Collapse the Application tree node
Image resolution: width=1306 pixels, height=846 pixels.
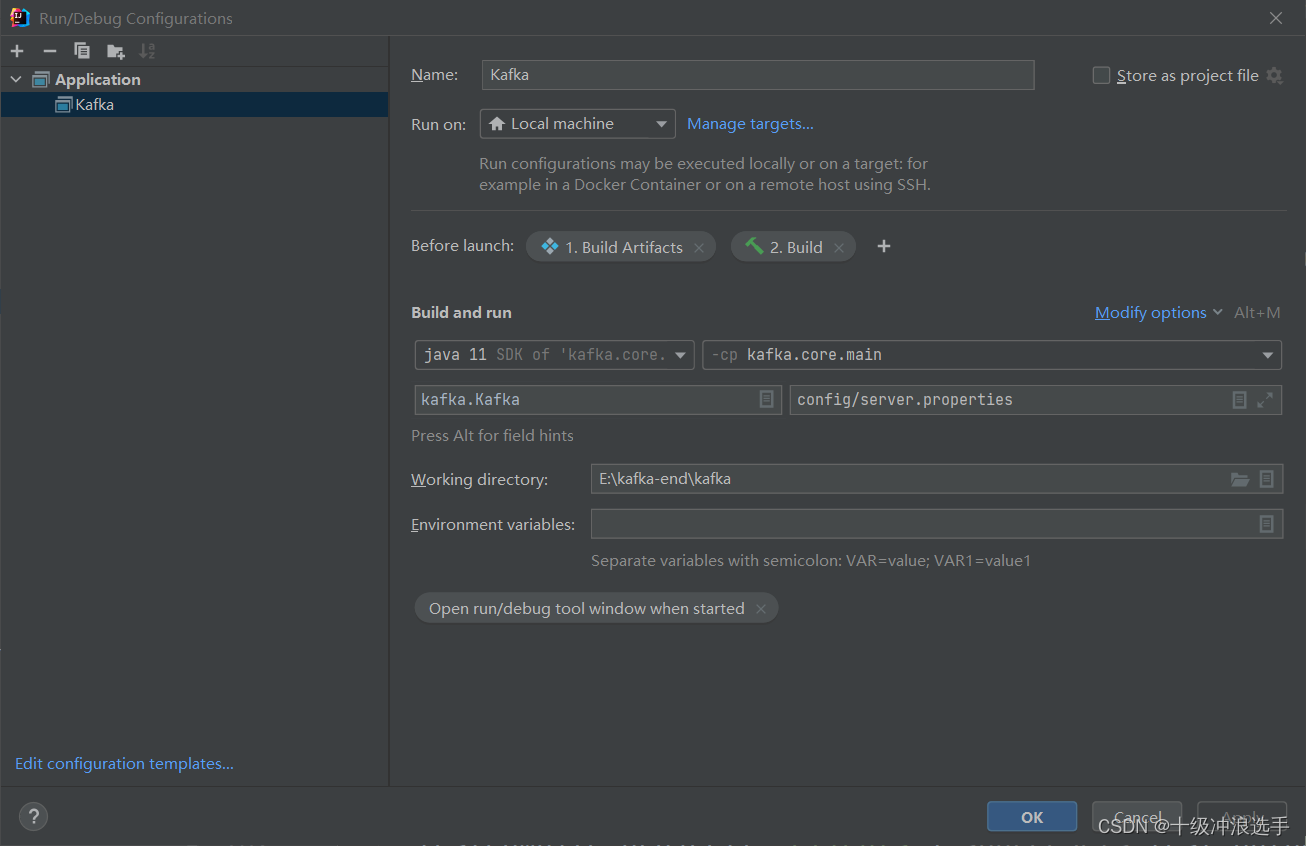coord(16,79)
